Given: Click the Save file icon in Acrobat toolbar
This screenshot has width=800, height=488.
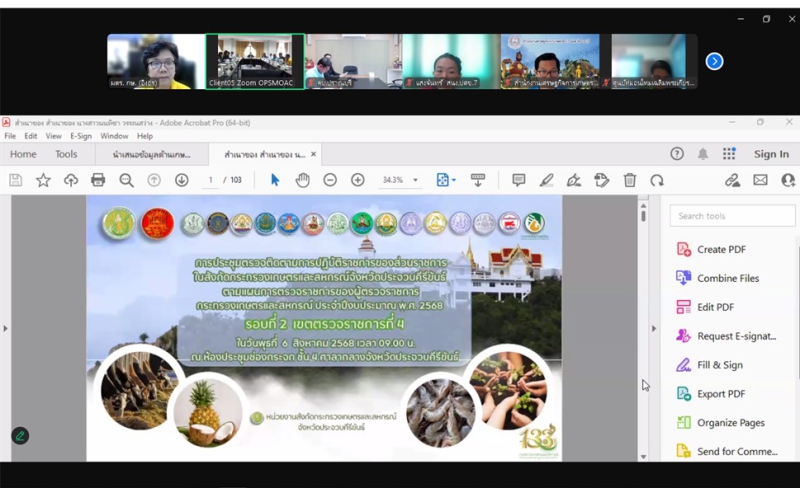Looking at the screenshot, I should coord(16,180).
